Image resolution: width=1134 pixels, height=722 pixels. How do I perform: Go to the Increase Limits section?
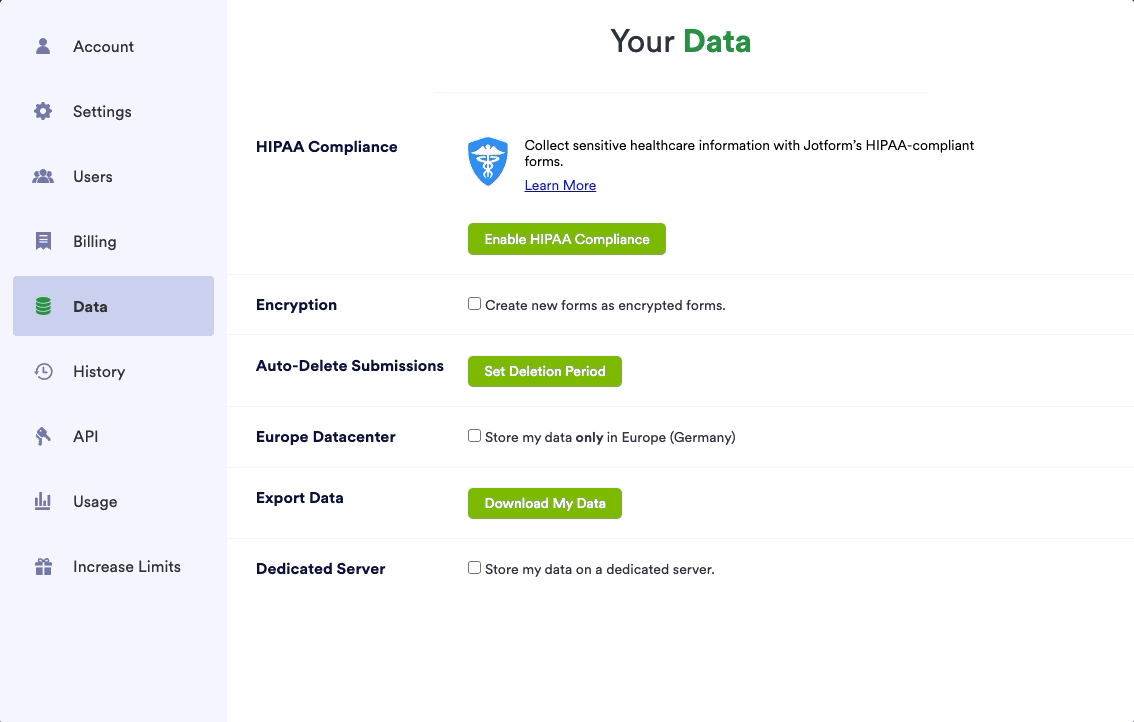pos(126,566)
